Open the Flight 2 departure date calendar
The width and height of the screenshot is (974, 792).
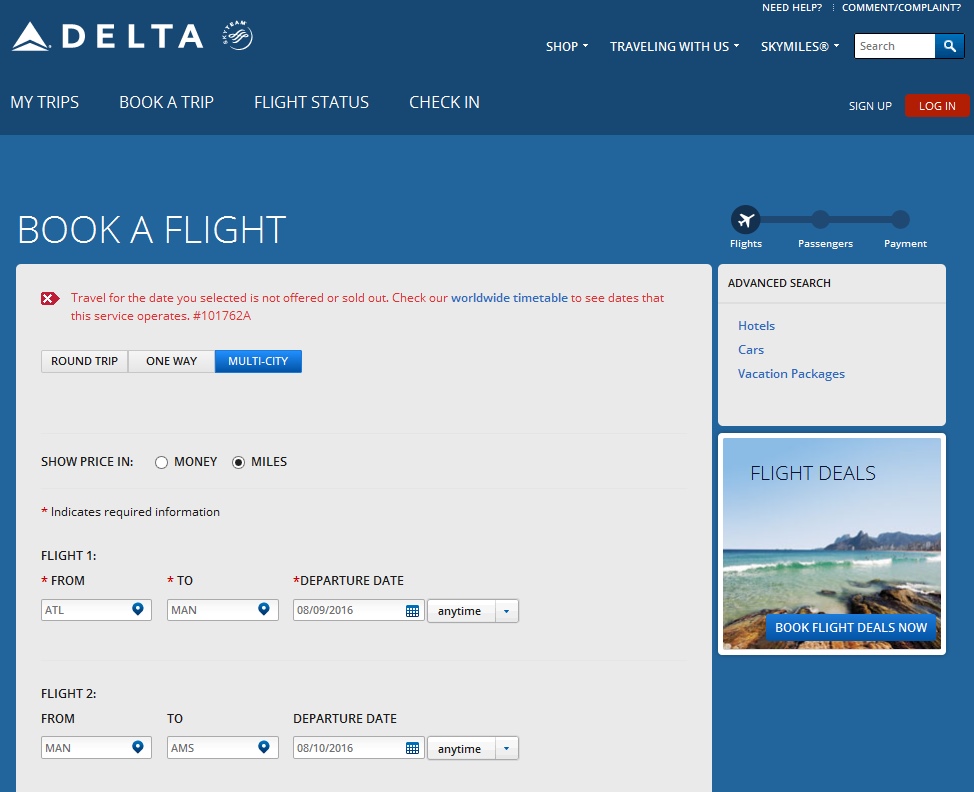412,748
